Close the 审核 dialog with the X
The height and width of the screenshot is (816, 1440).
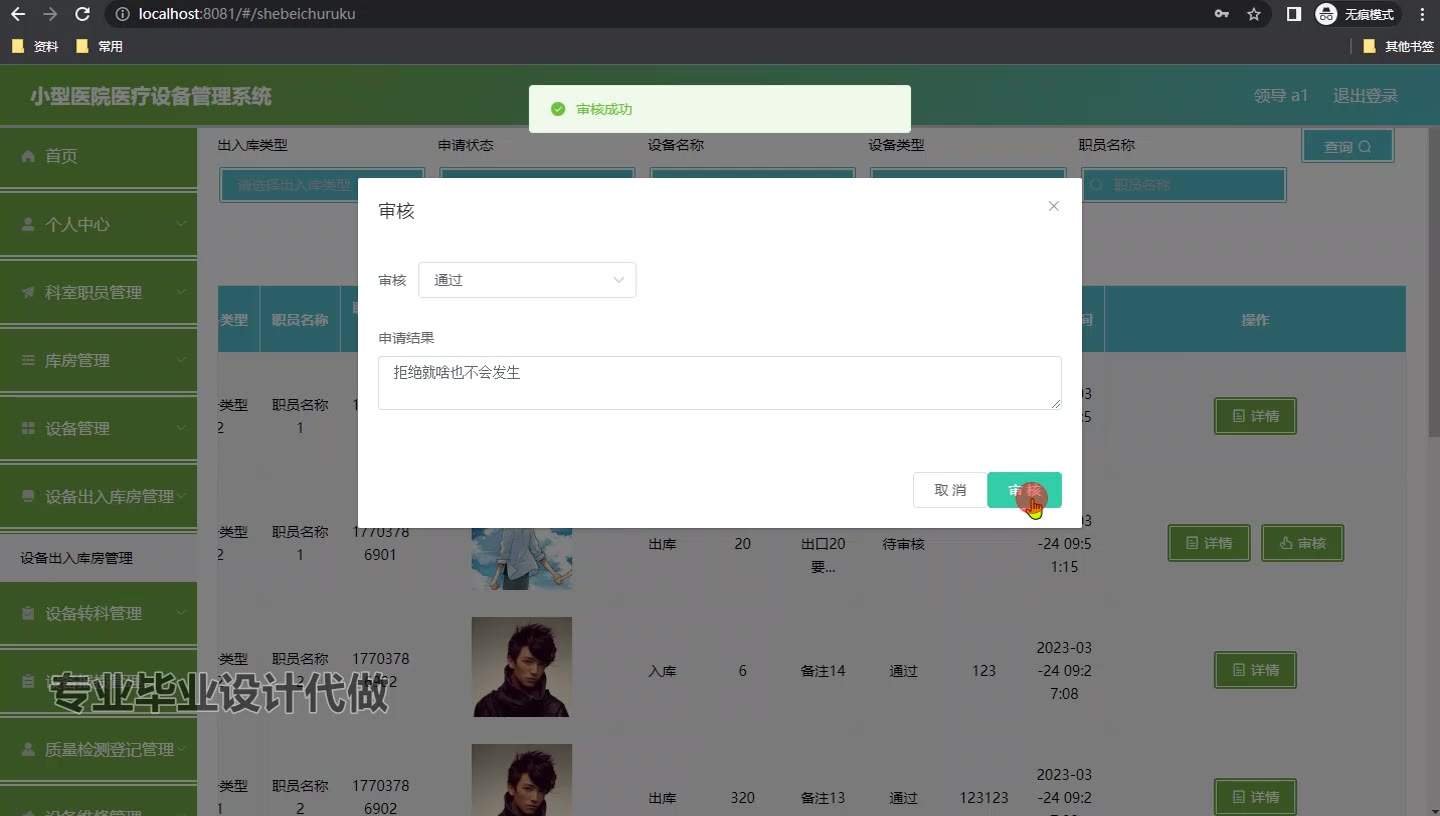coord(1053,206)
